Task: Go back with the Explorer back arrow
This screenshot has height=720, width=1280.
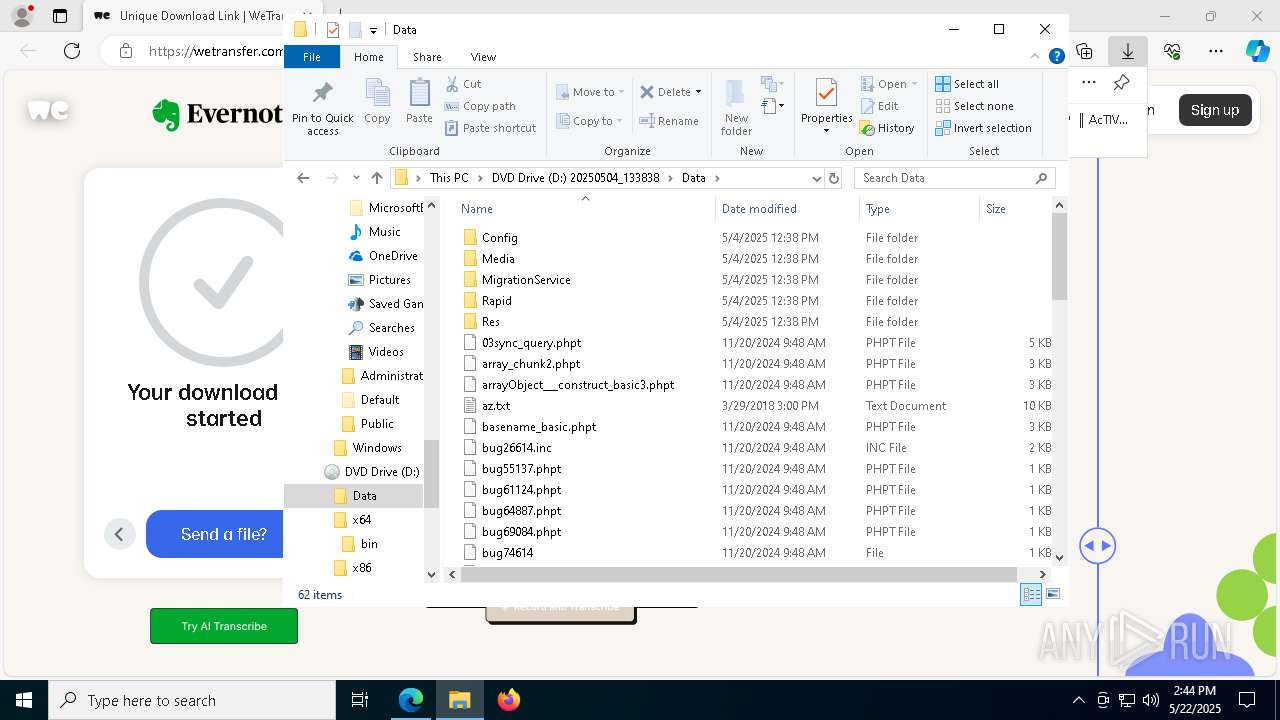Action: click(x=303, y=178)
